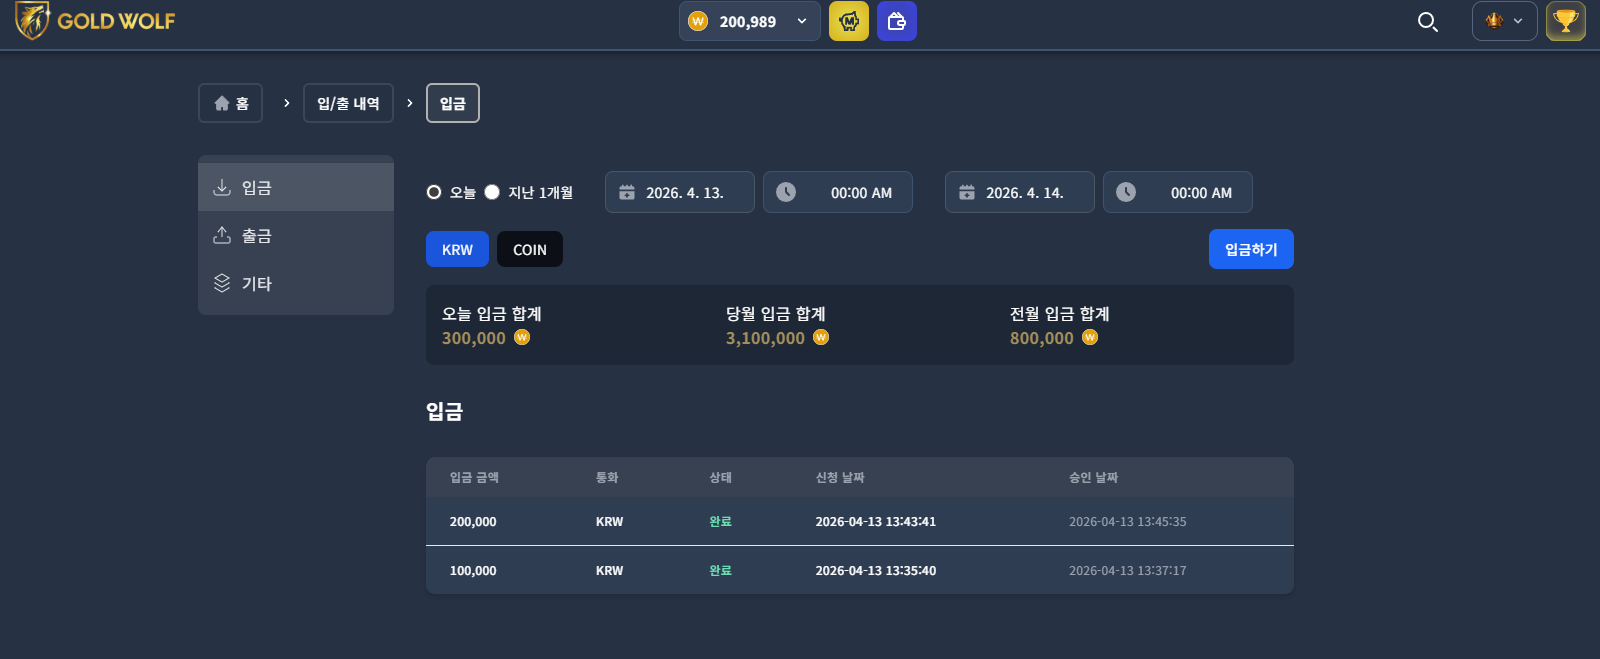The image size is (1600, 659).
Task: Open the yellow coin mascot icon
Action: 849,21
